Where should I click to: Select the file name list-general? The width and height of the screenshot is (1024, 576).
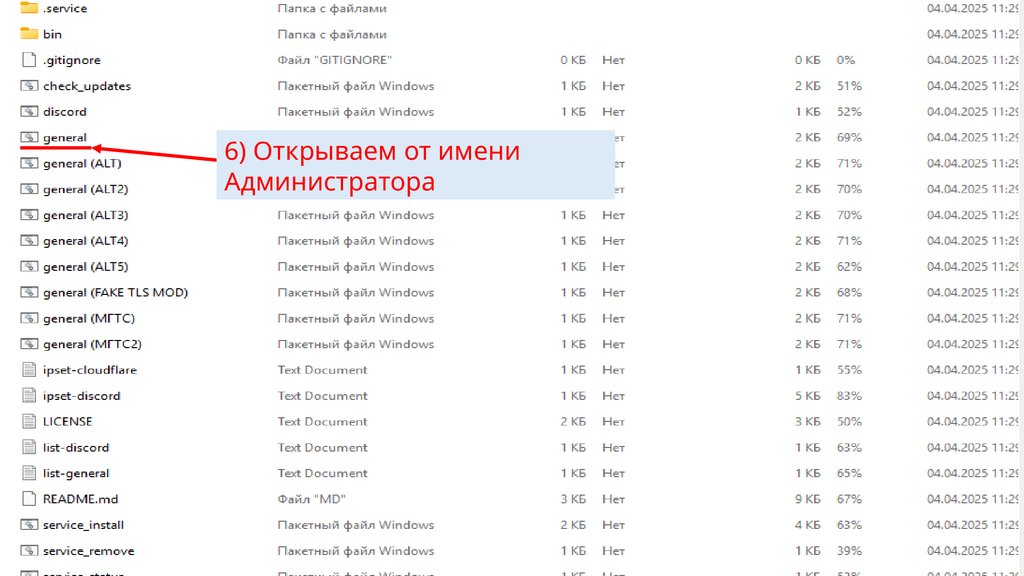tap(76, 473)
